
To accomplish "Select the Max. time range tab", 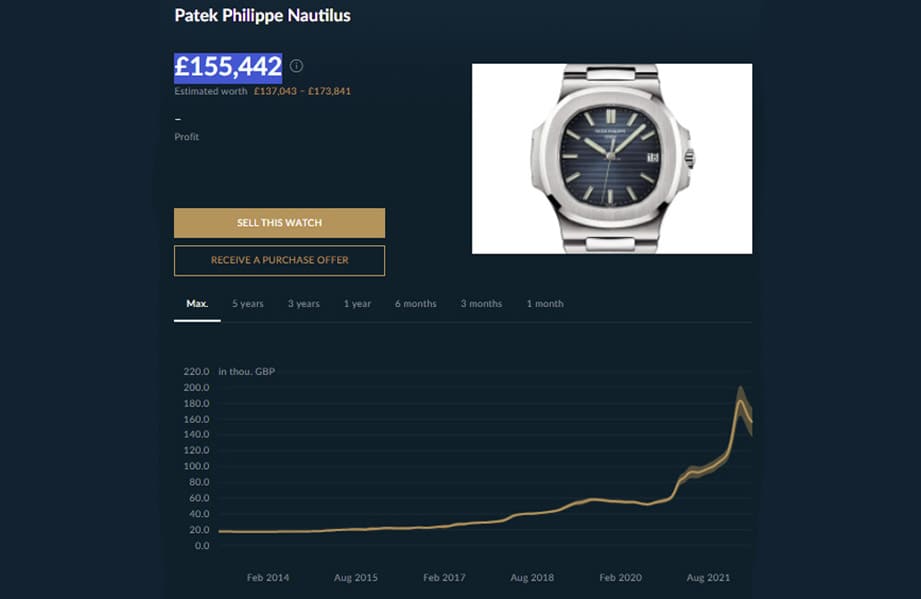I will coord(197,304).
